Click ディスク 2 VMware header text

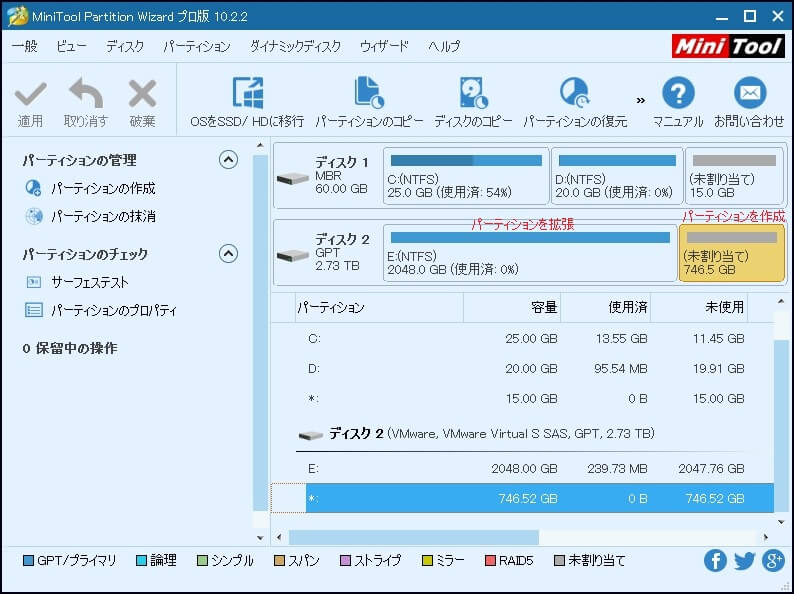492,433
